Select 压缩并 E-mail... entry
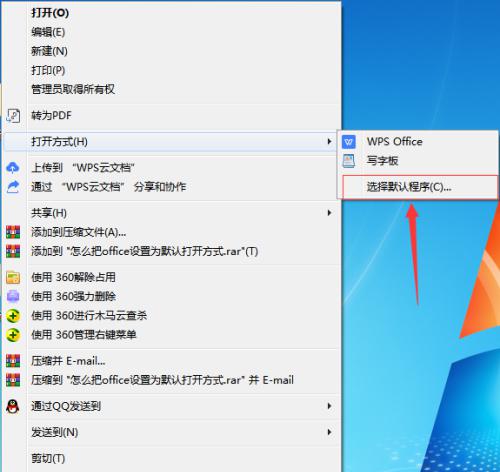500x472 pixels. click(x=171, y=361)
